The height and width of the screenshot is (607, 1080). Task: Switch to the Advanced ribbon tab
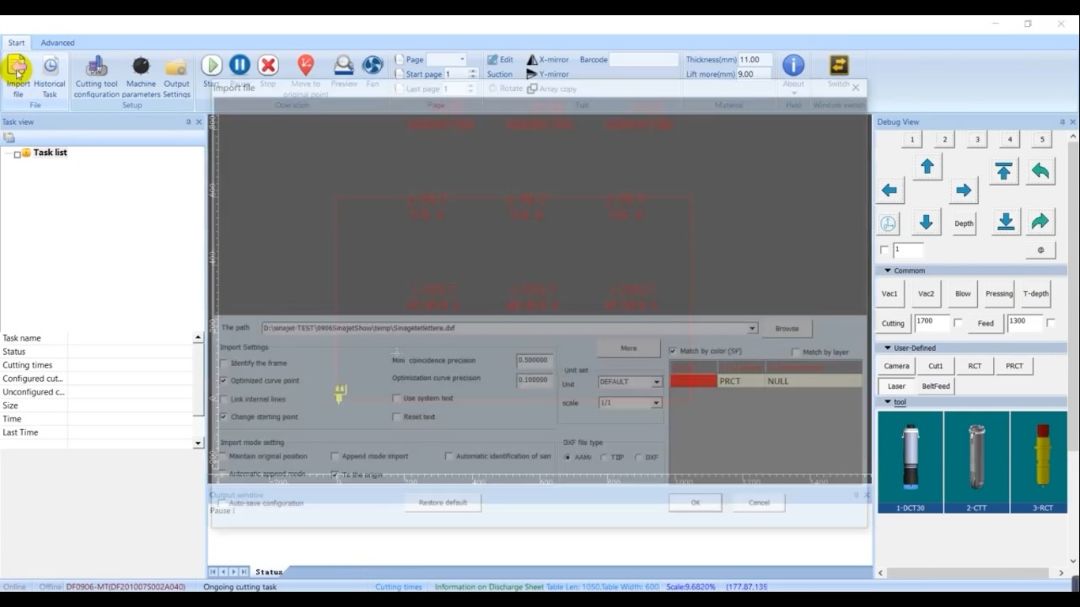pyautogui.click(x=57, y=43)
